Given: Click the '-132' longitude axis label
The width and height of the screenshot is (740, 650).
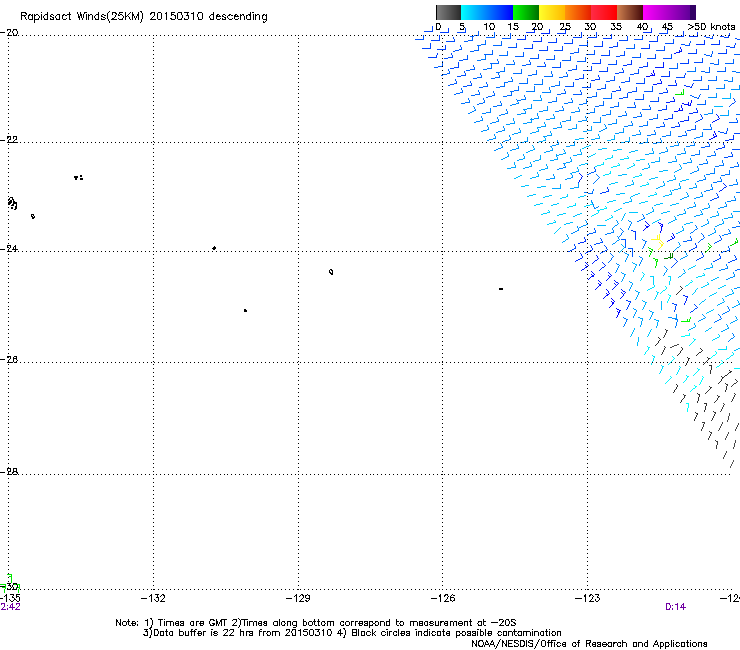Looking at the screenshot, I should 153,599.
